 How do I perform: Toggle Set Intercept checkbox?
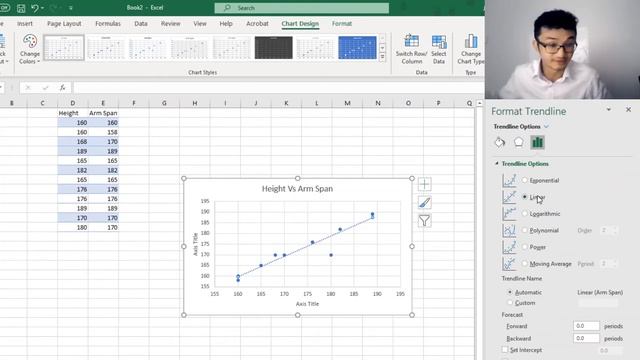[x=505, y=350]
